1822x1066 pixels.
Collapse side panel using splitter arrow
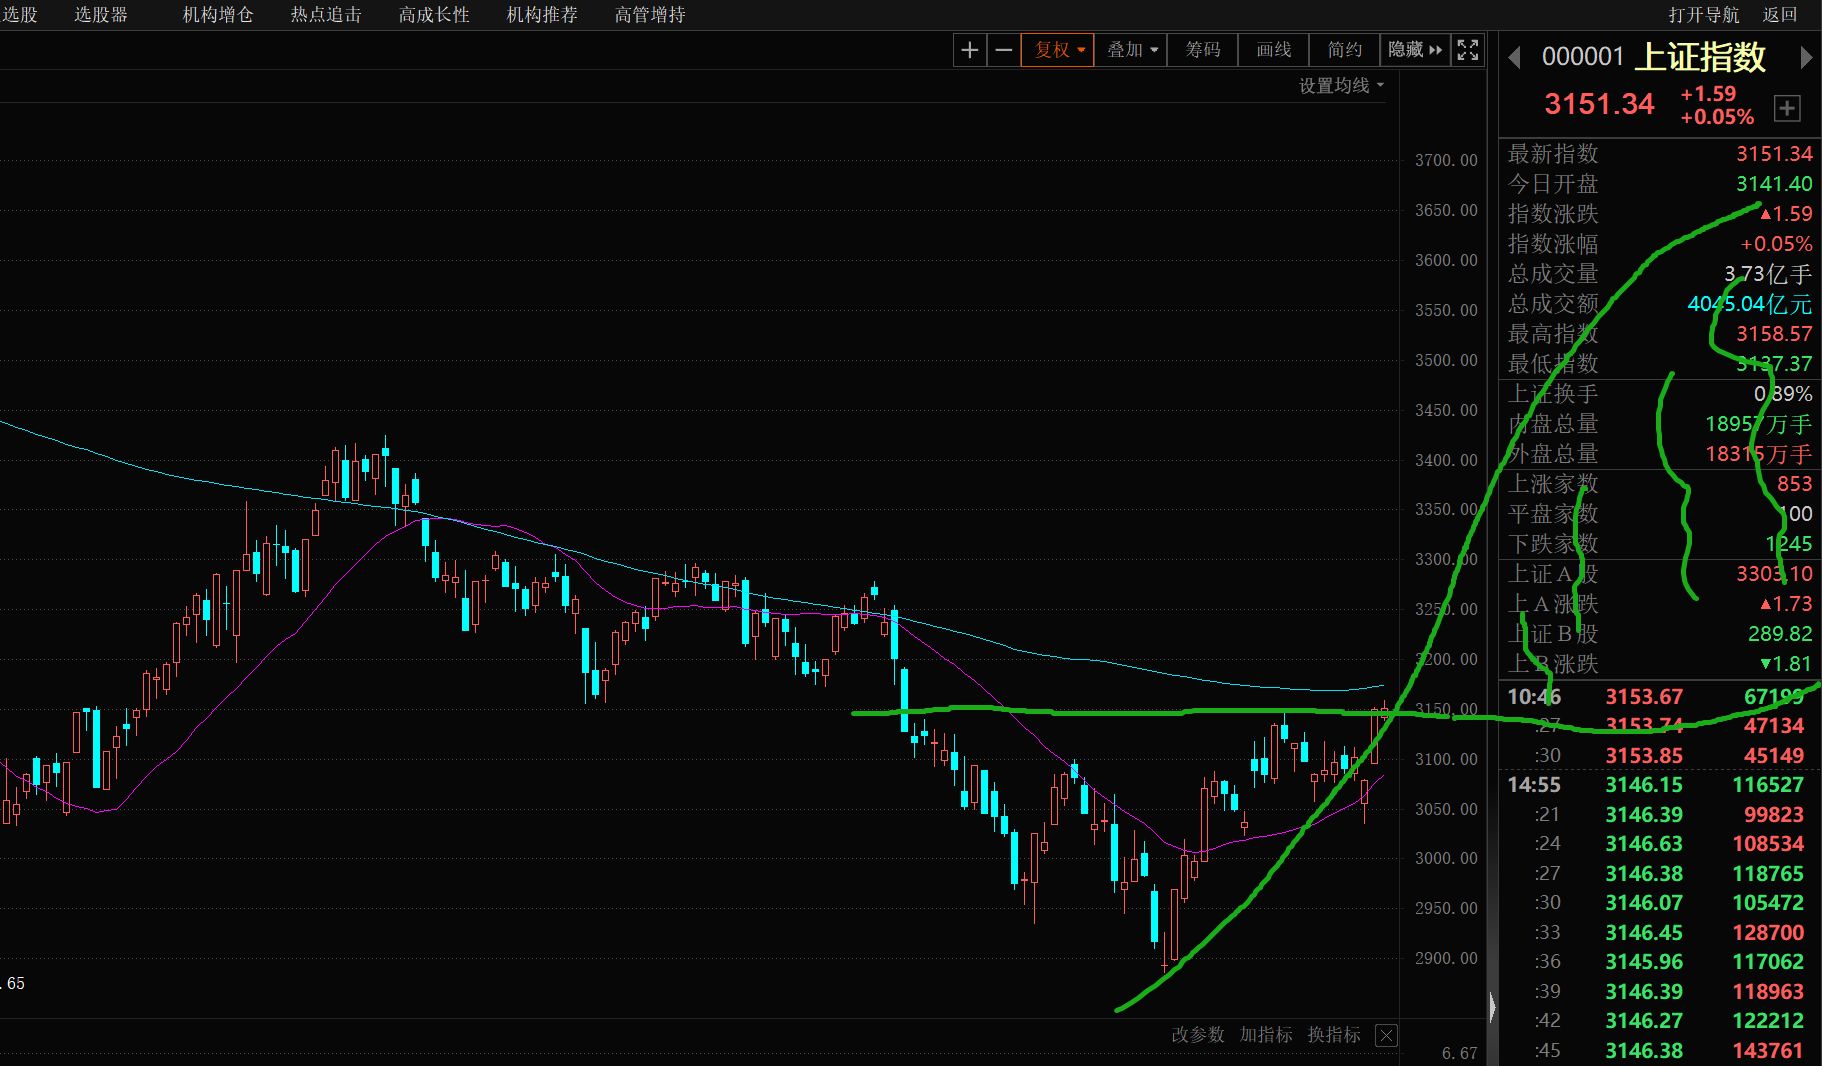click(1492, 1006)
